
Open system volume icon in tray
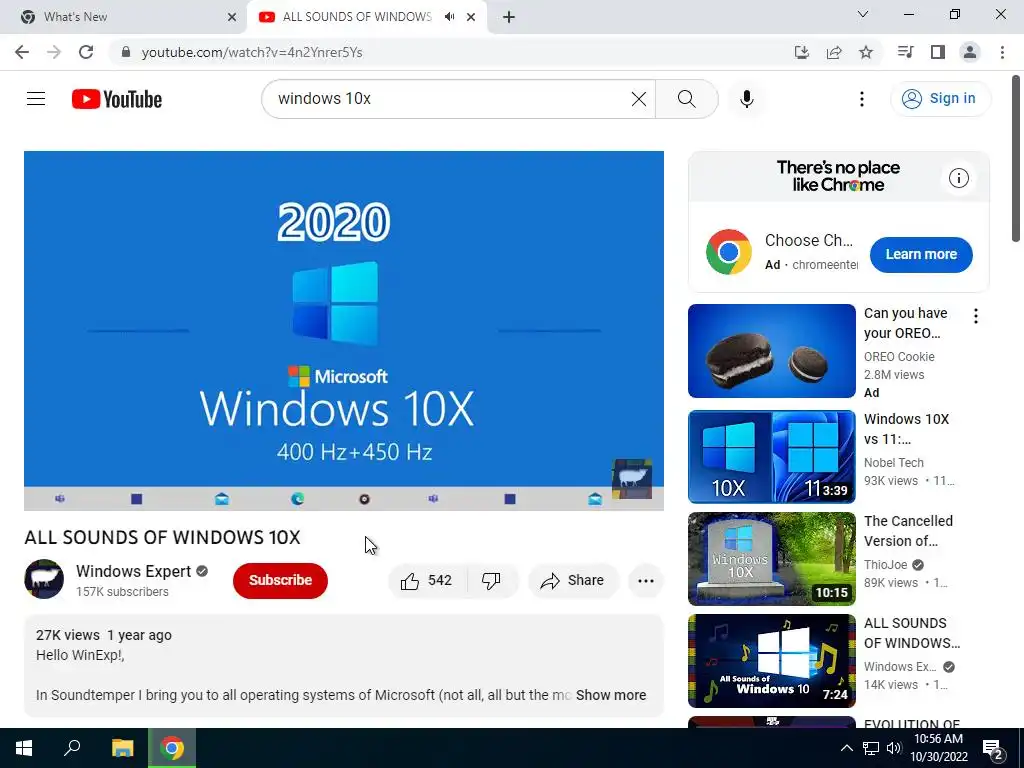pyautogui.click(x=893, y=748)
